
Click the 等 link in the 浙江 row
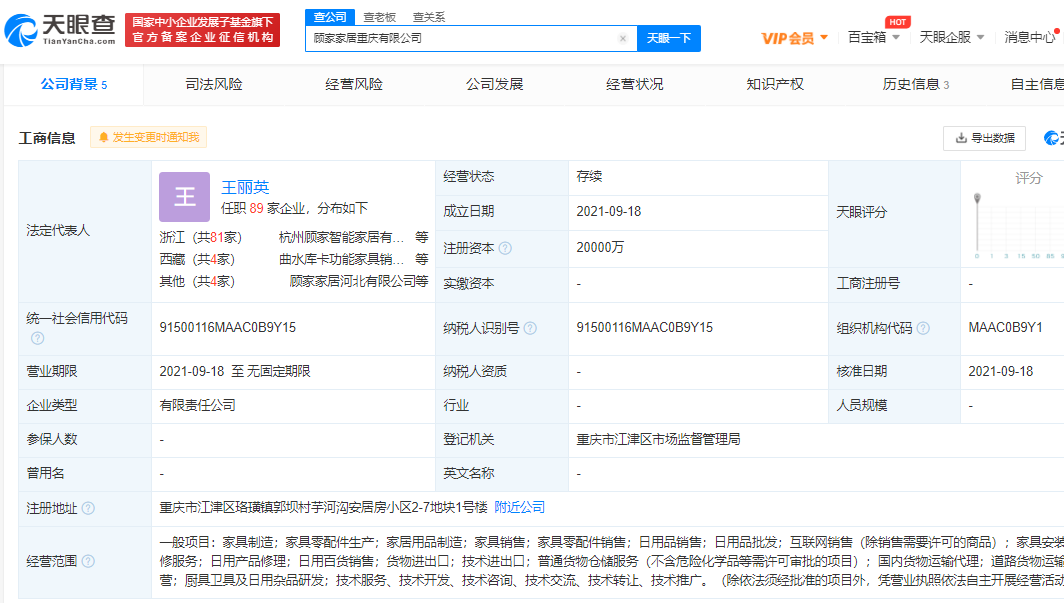point(421,237)
